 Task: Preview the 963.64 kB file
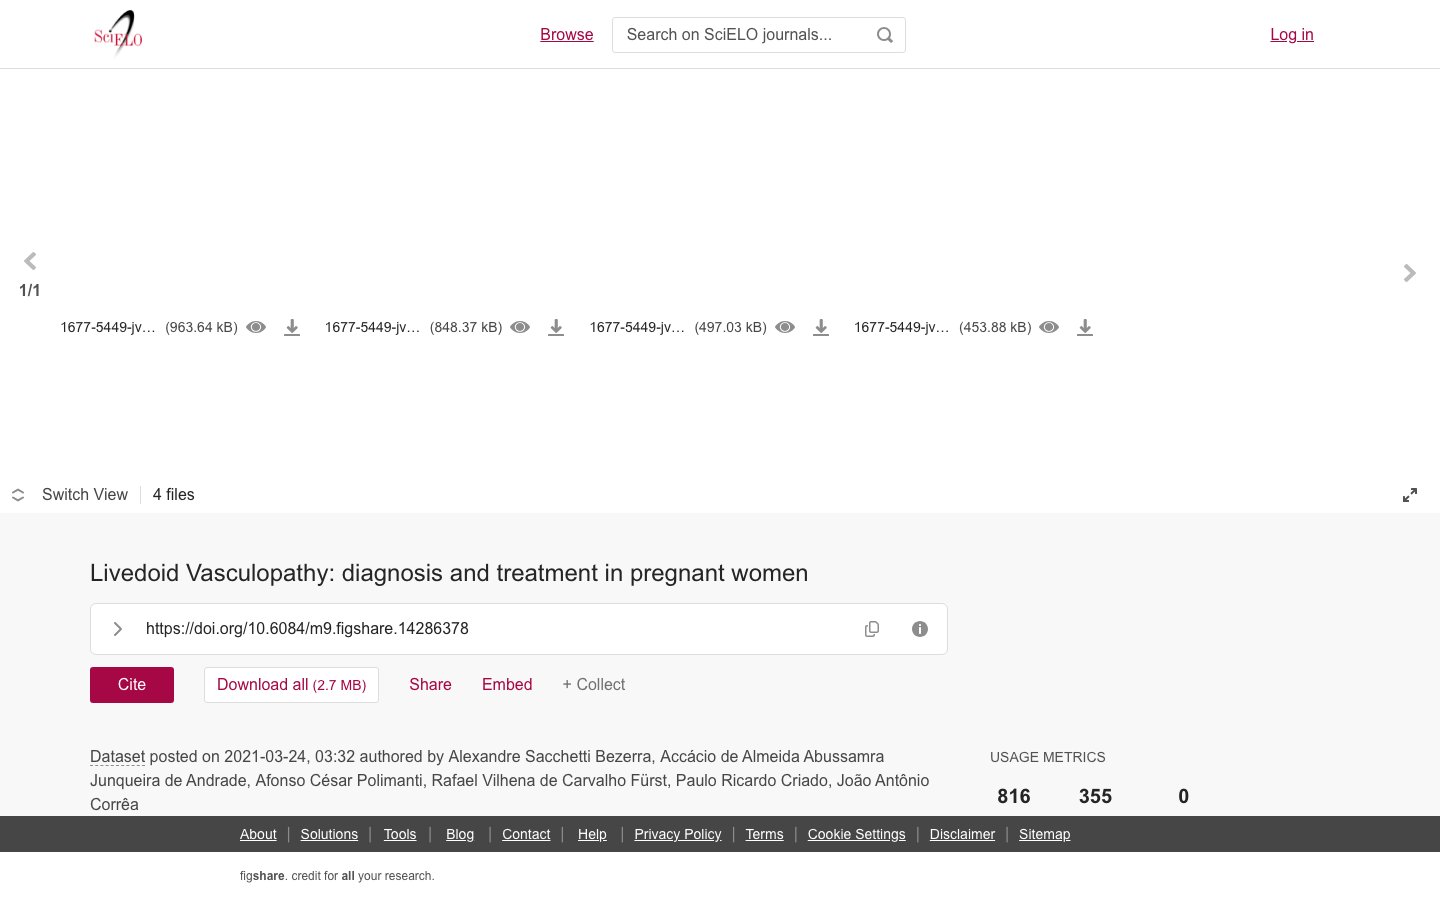click(x=256, y=327)
